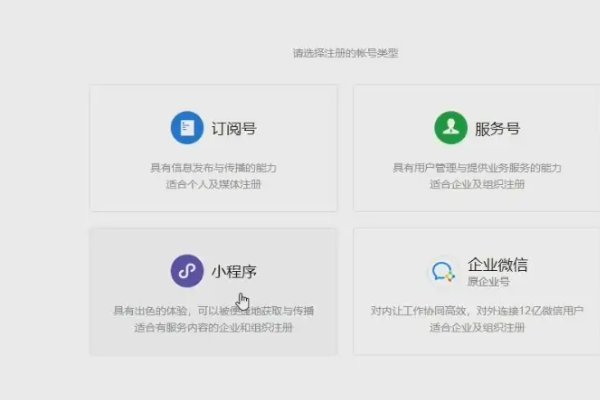The width and height of the screenshot is (600, 400).
Task: Click description 具有信息发布与传播的能力
Action: (x=214, y=168)
